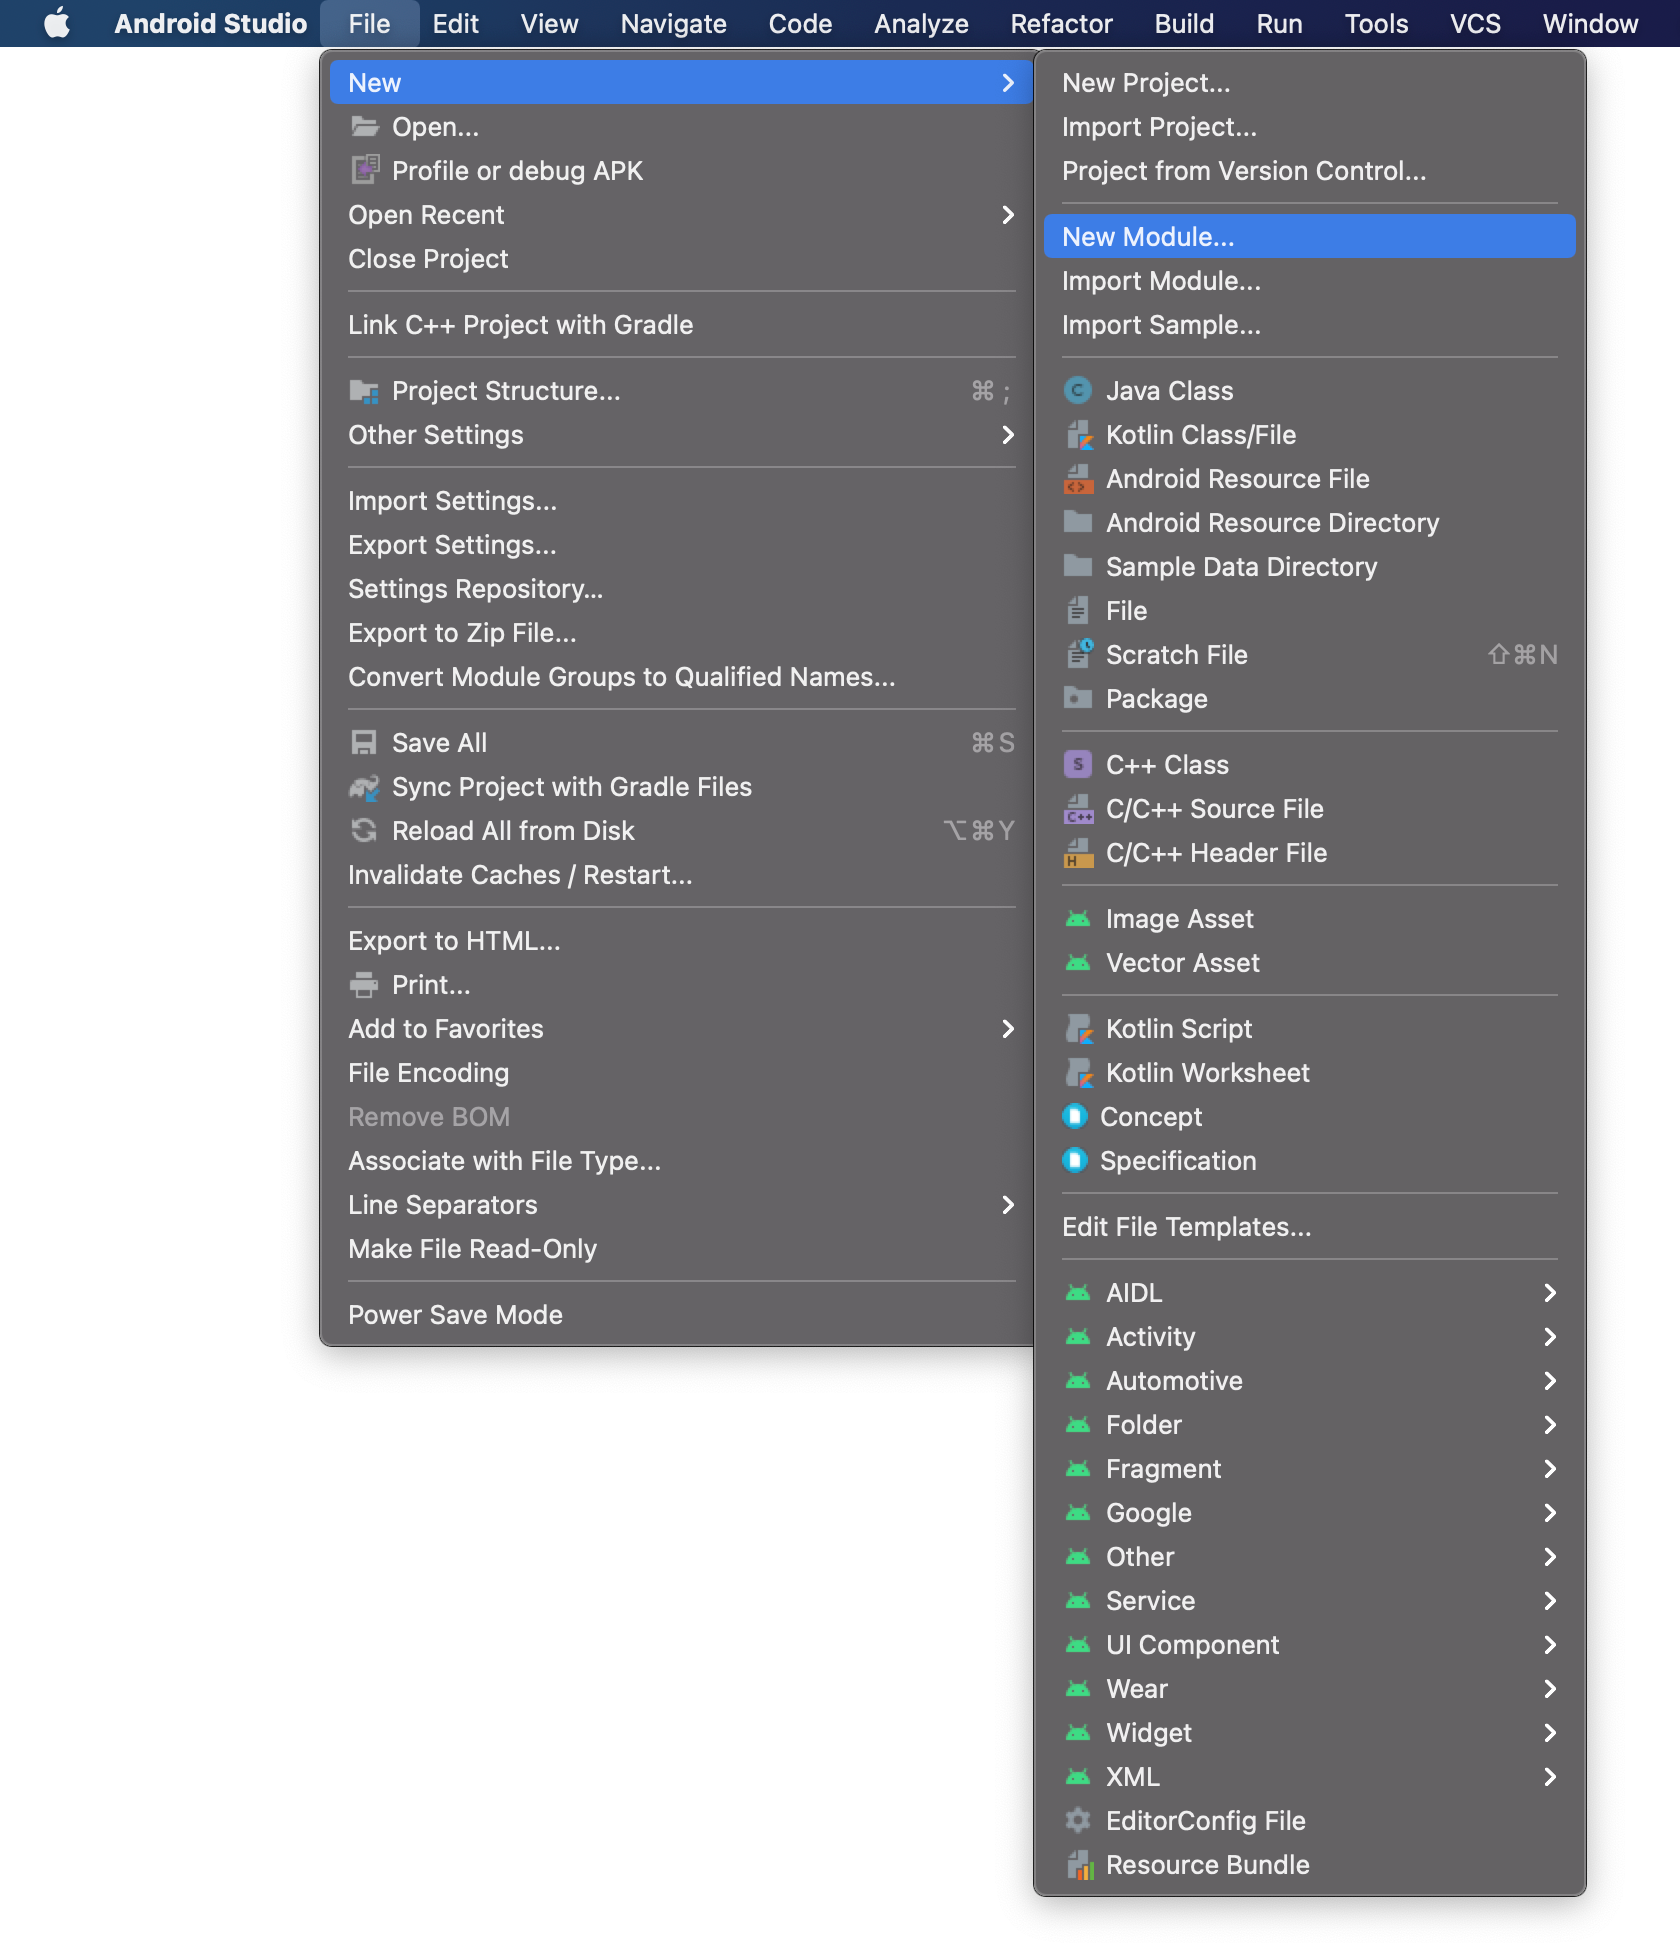Expand the Add to Favorites submenu arrow
The width and height of the screenshot is (1680, 1943).
(x=1007, y=1029)
